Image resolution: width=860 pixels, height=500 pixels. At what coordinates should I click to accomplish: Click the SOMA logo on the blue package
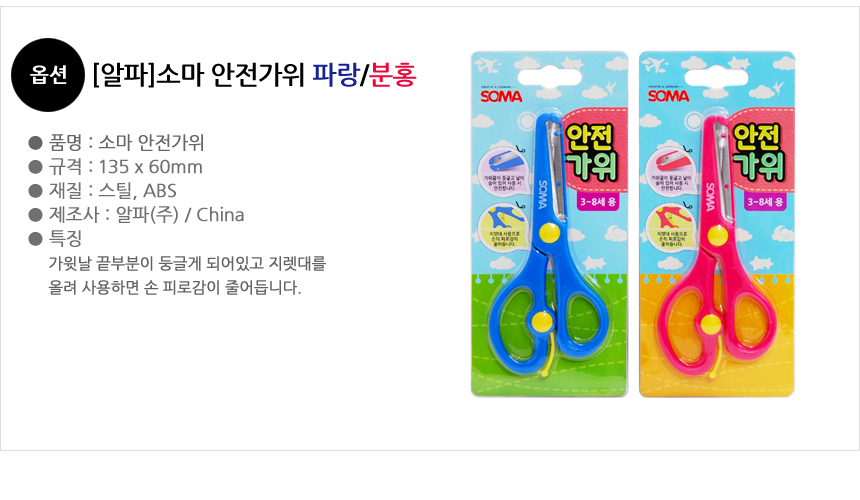pyautogui.click(x=501, y=96)
